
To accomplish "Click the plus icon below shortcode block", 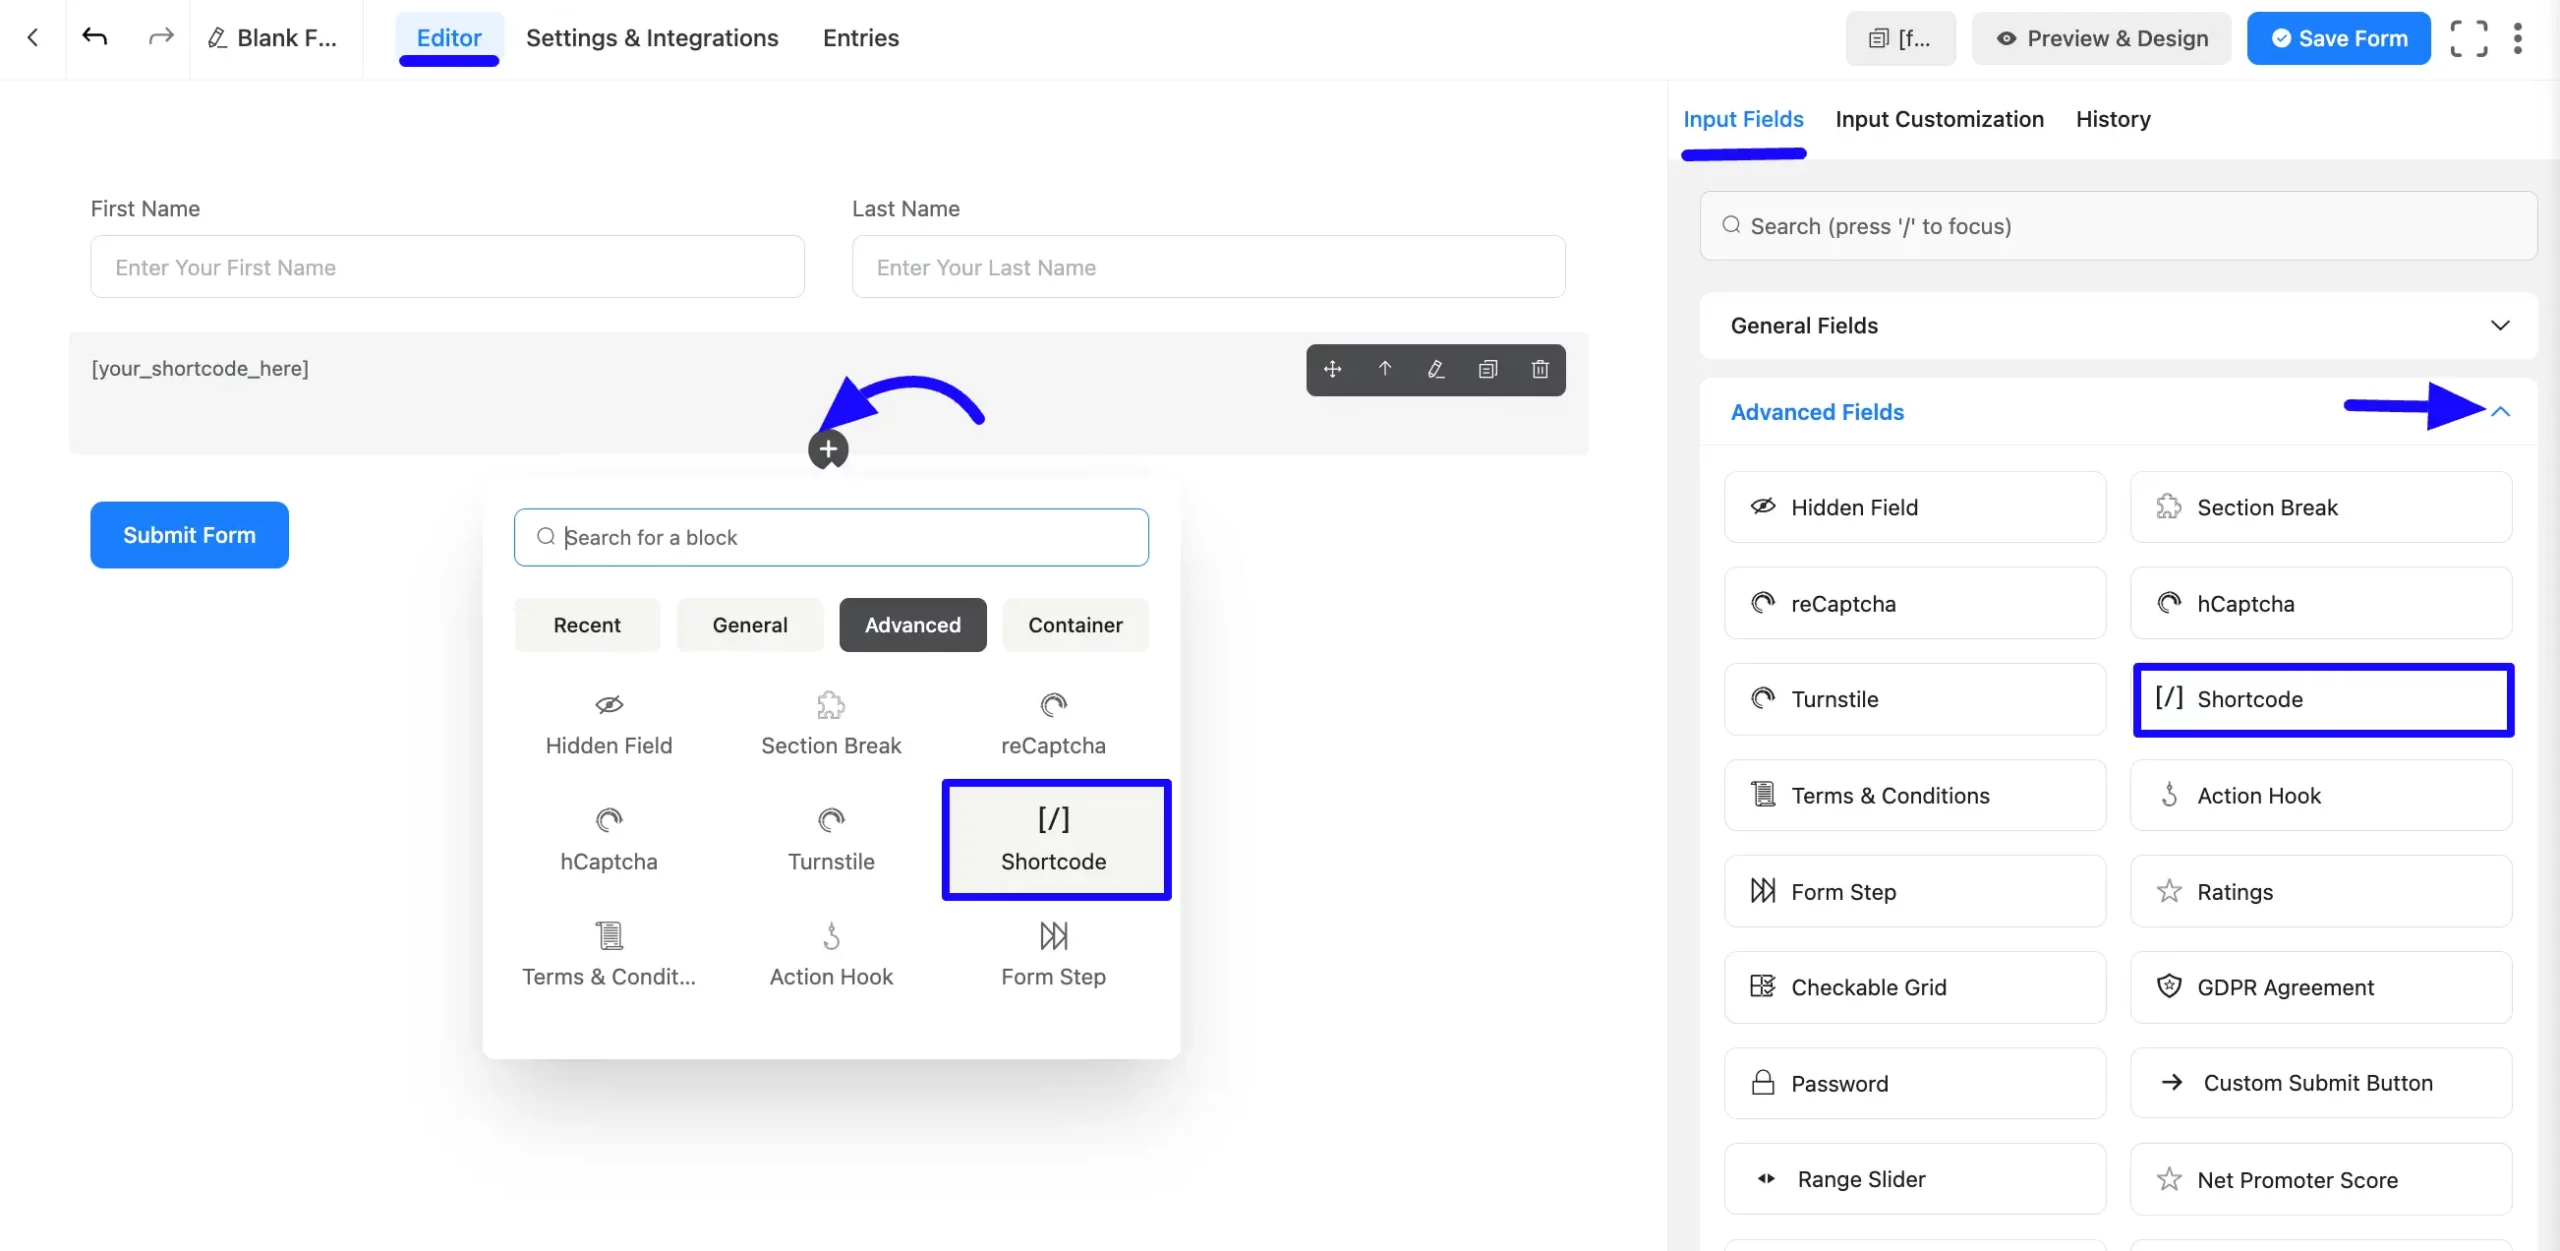I will [828, 450].
